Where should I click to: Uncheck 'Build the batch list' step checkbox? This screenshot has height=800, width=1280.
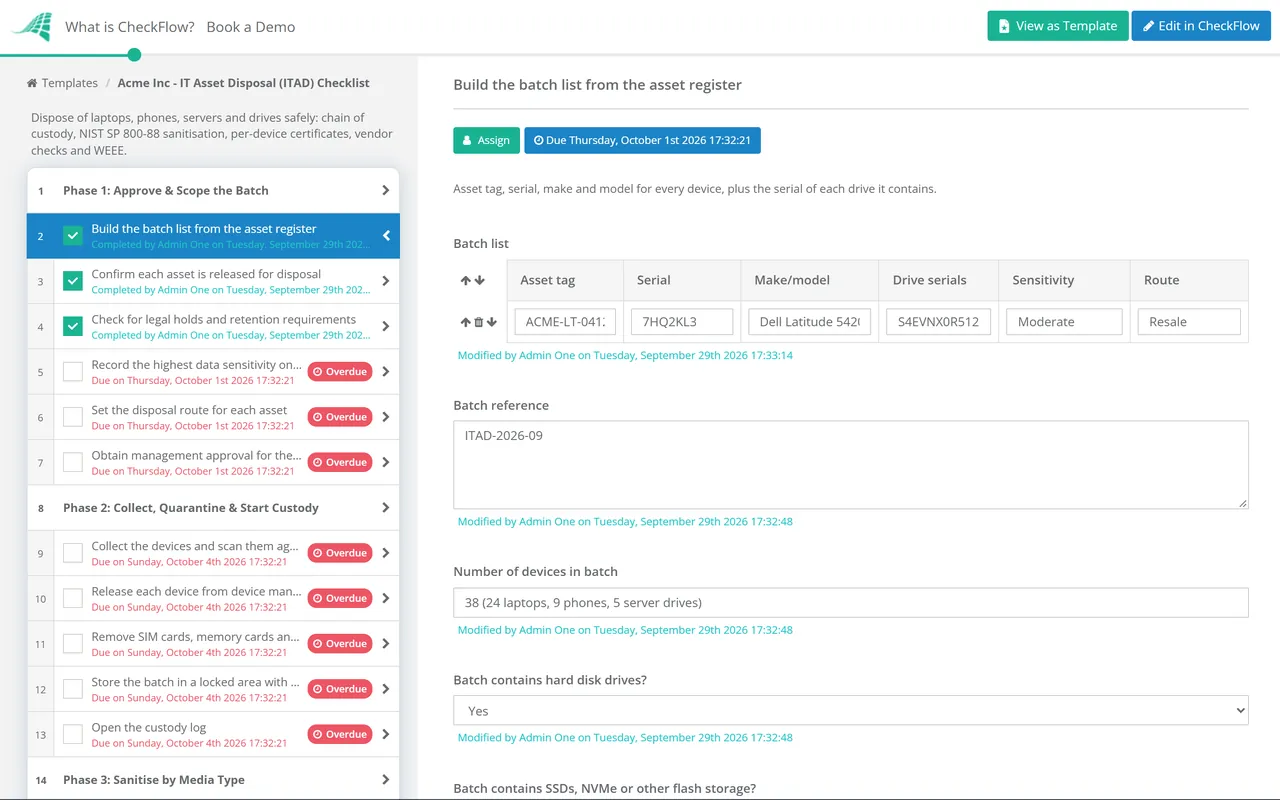73,236
